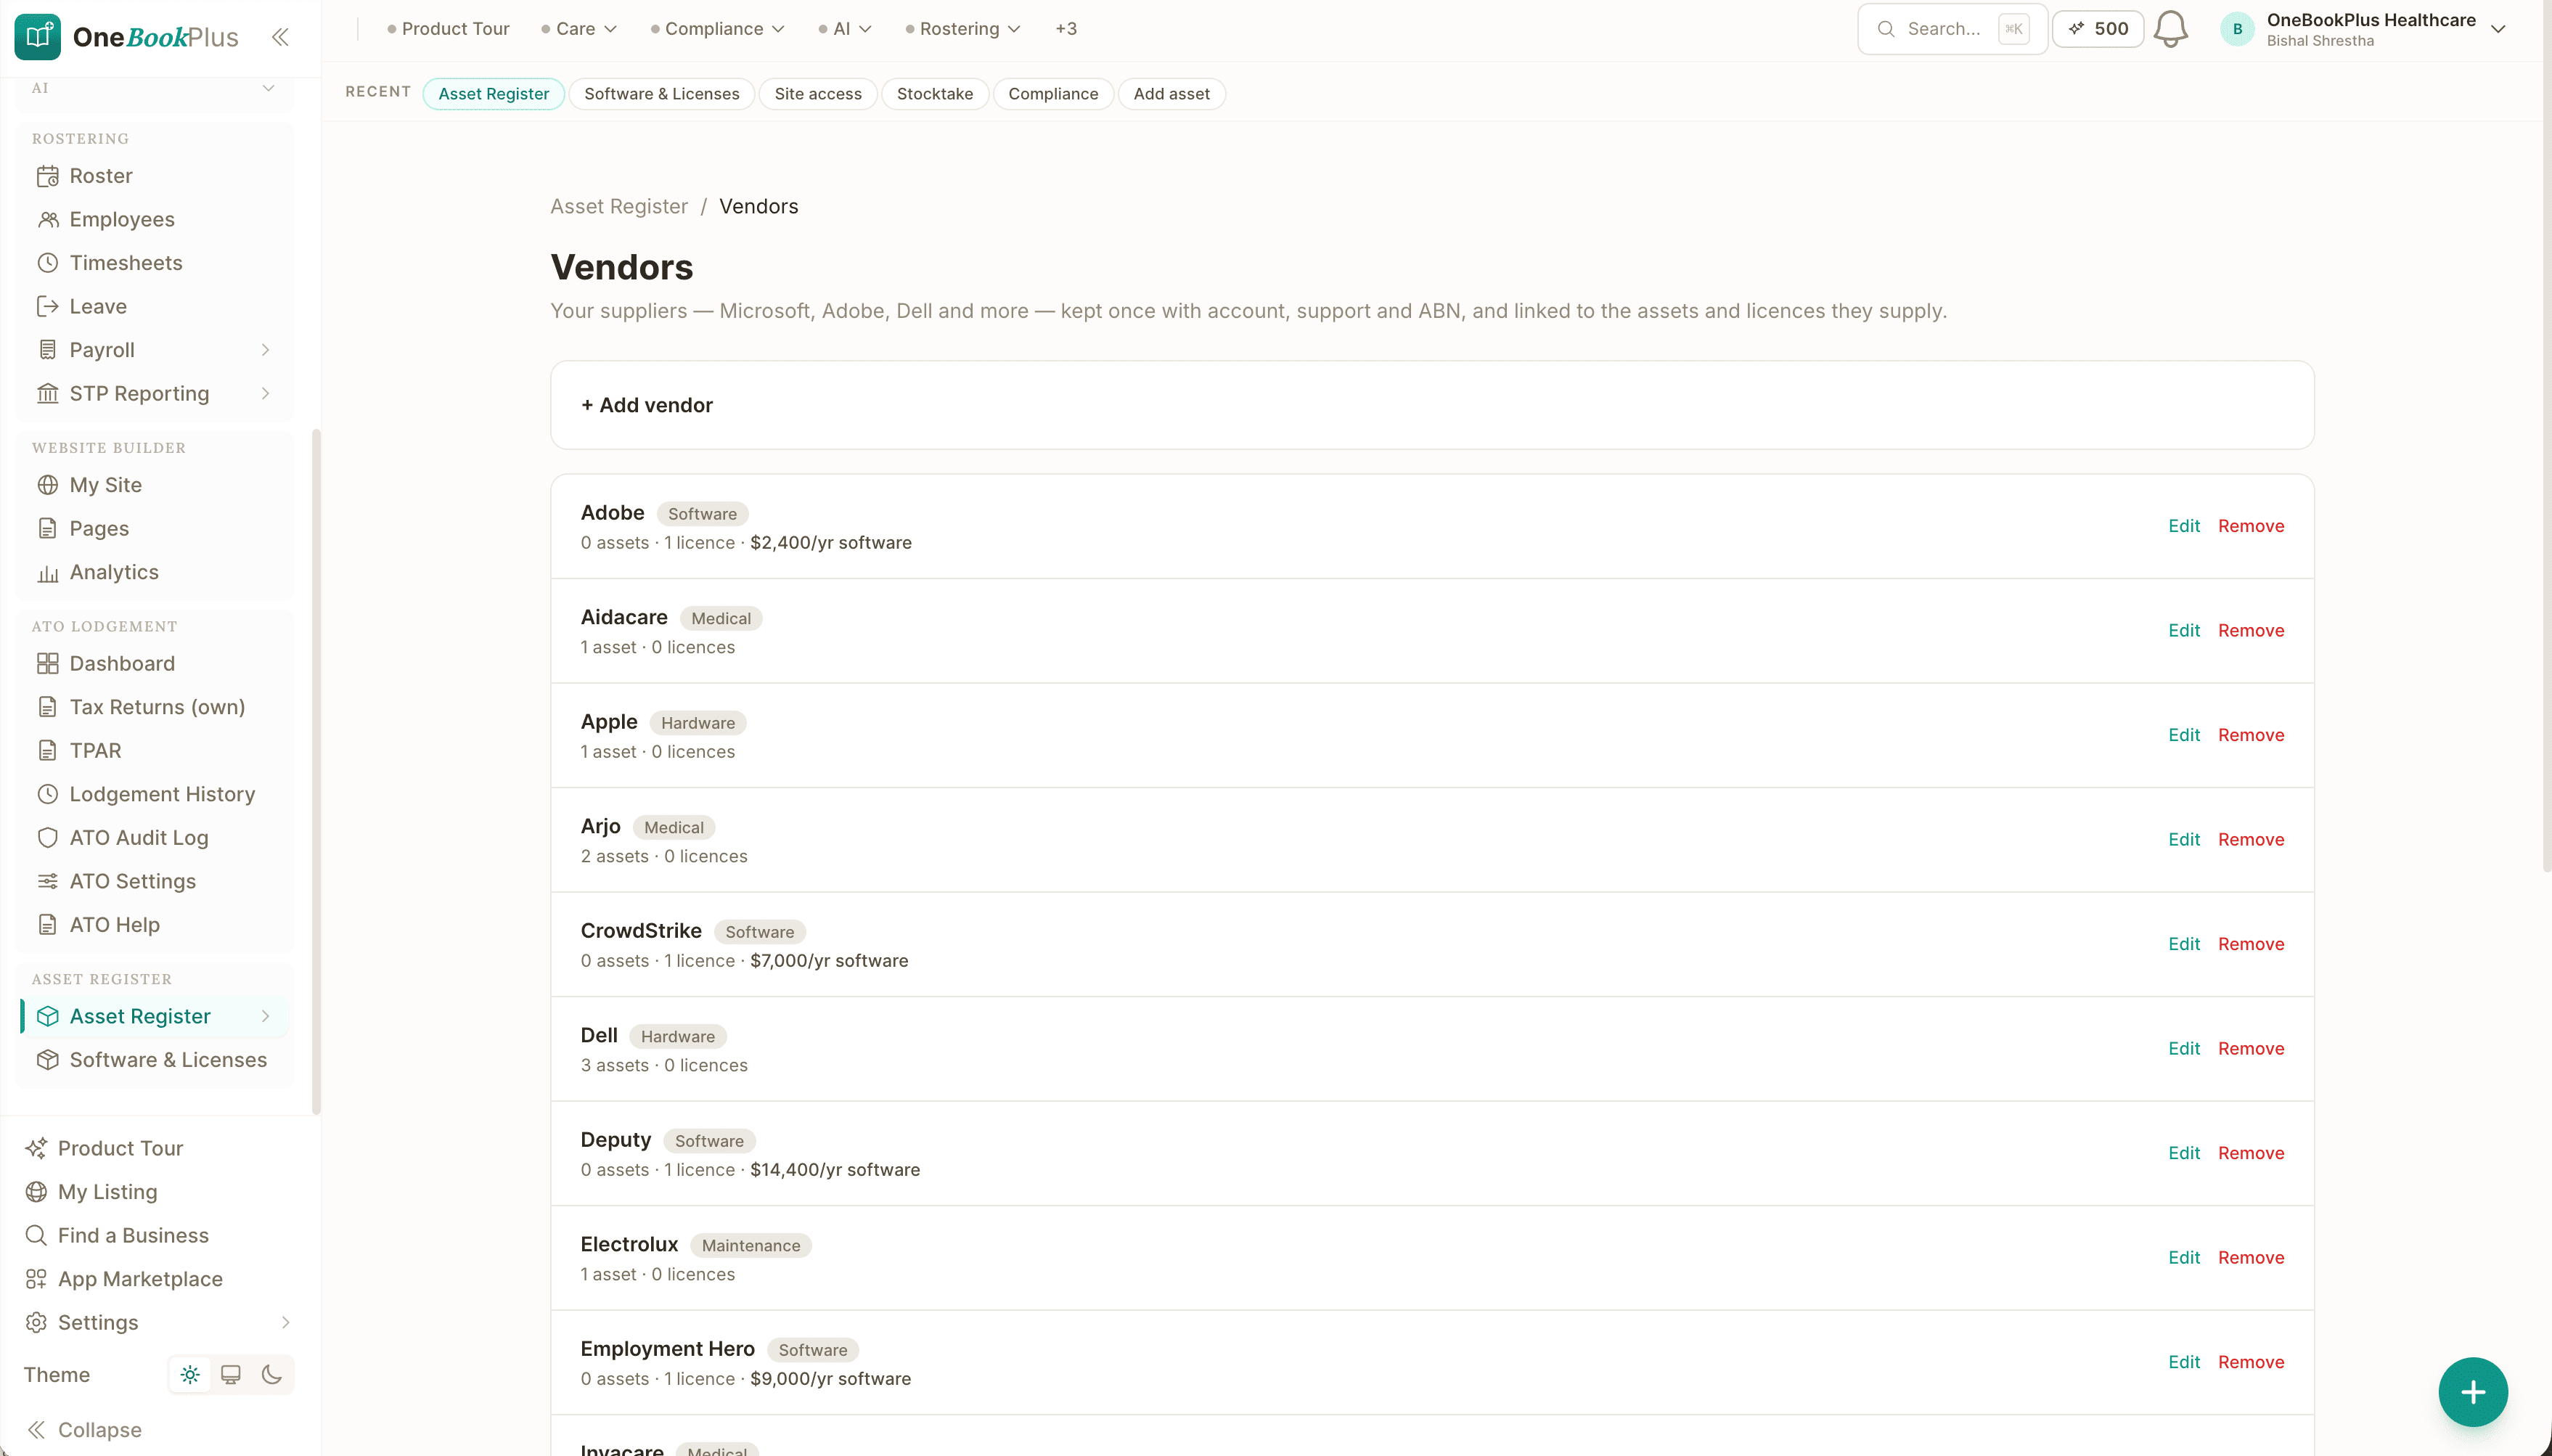Open the Rostering dropdown in top nav

pos(963,29)
